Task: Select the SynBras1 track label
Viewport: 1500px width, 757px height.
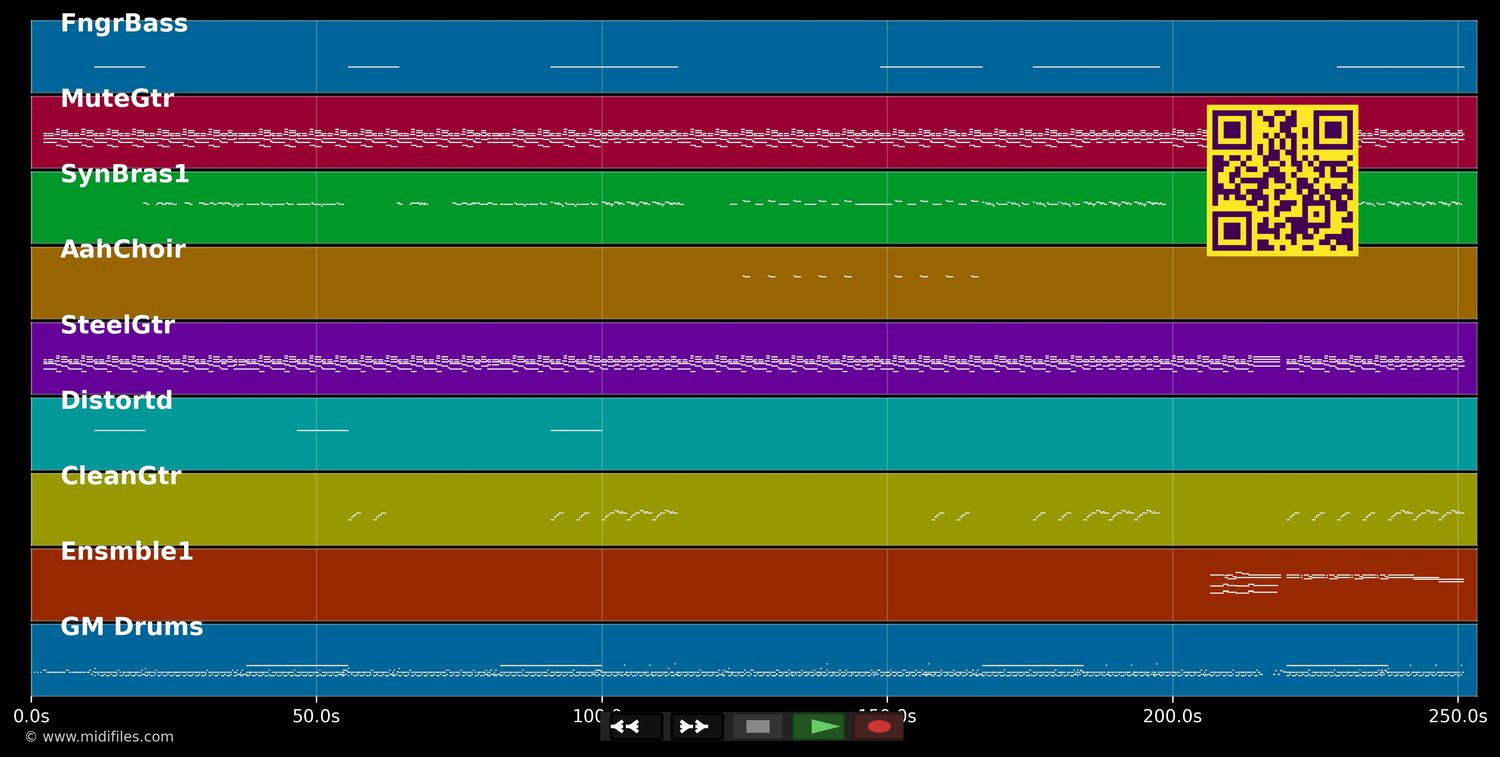Action: 125,174
